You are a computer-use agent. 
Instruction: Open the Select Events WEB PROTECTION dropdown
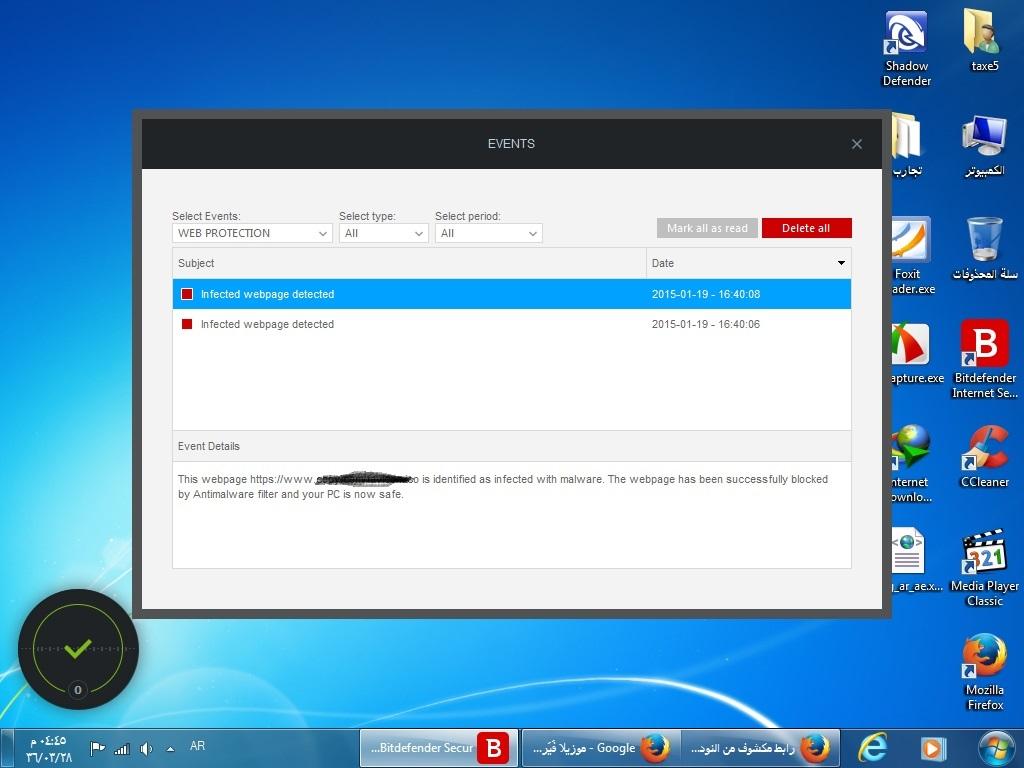[x=253, y=233]
